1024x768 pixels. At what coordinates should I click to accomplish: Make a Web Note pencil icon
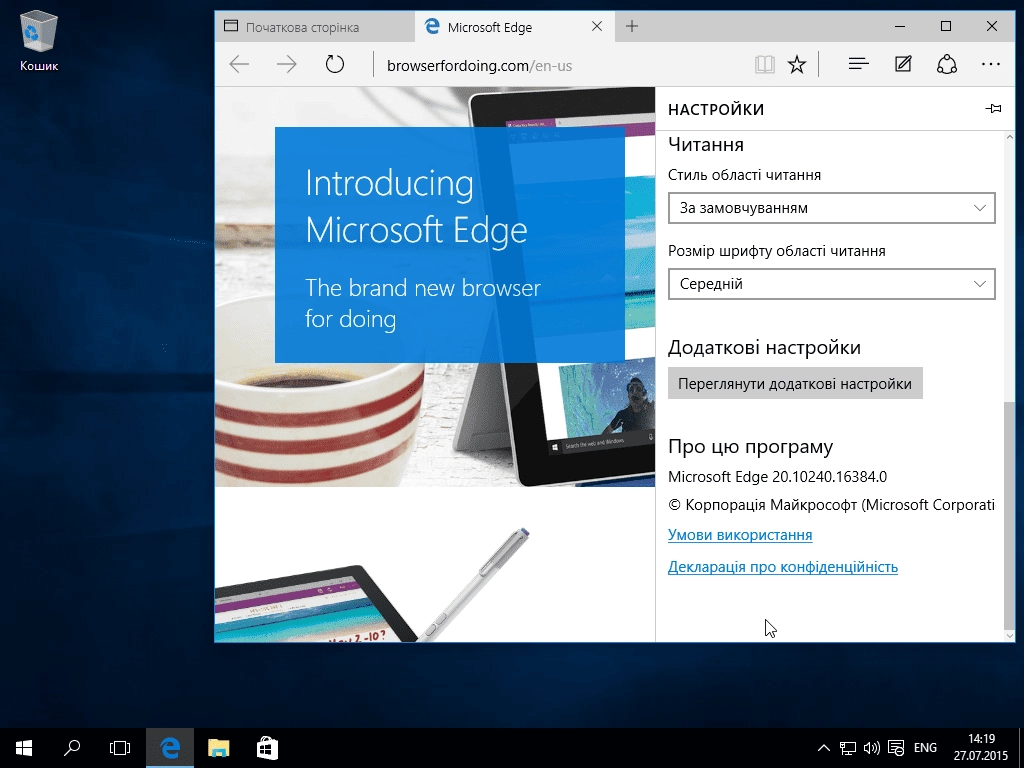[903, 64]
